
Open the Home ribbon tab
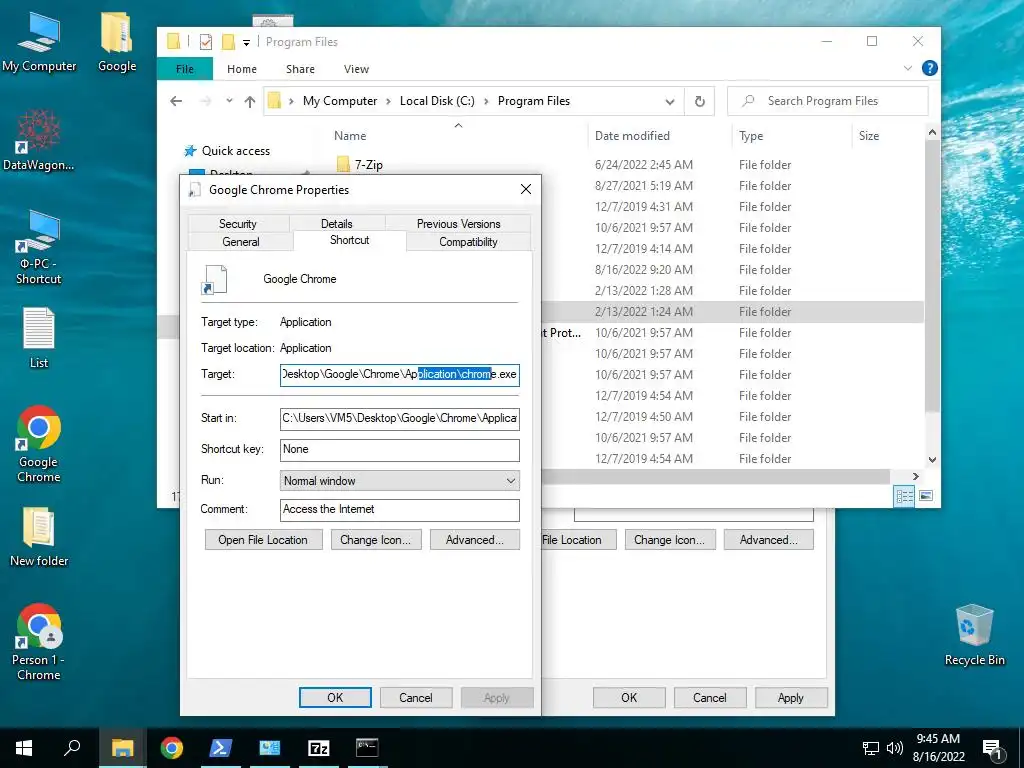click(x=242, y=69)
